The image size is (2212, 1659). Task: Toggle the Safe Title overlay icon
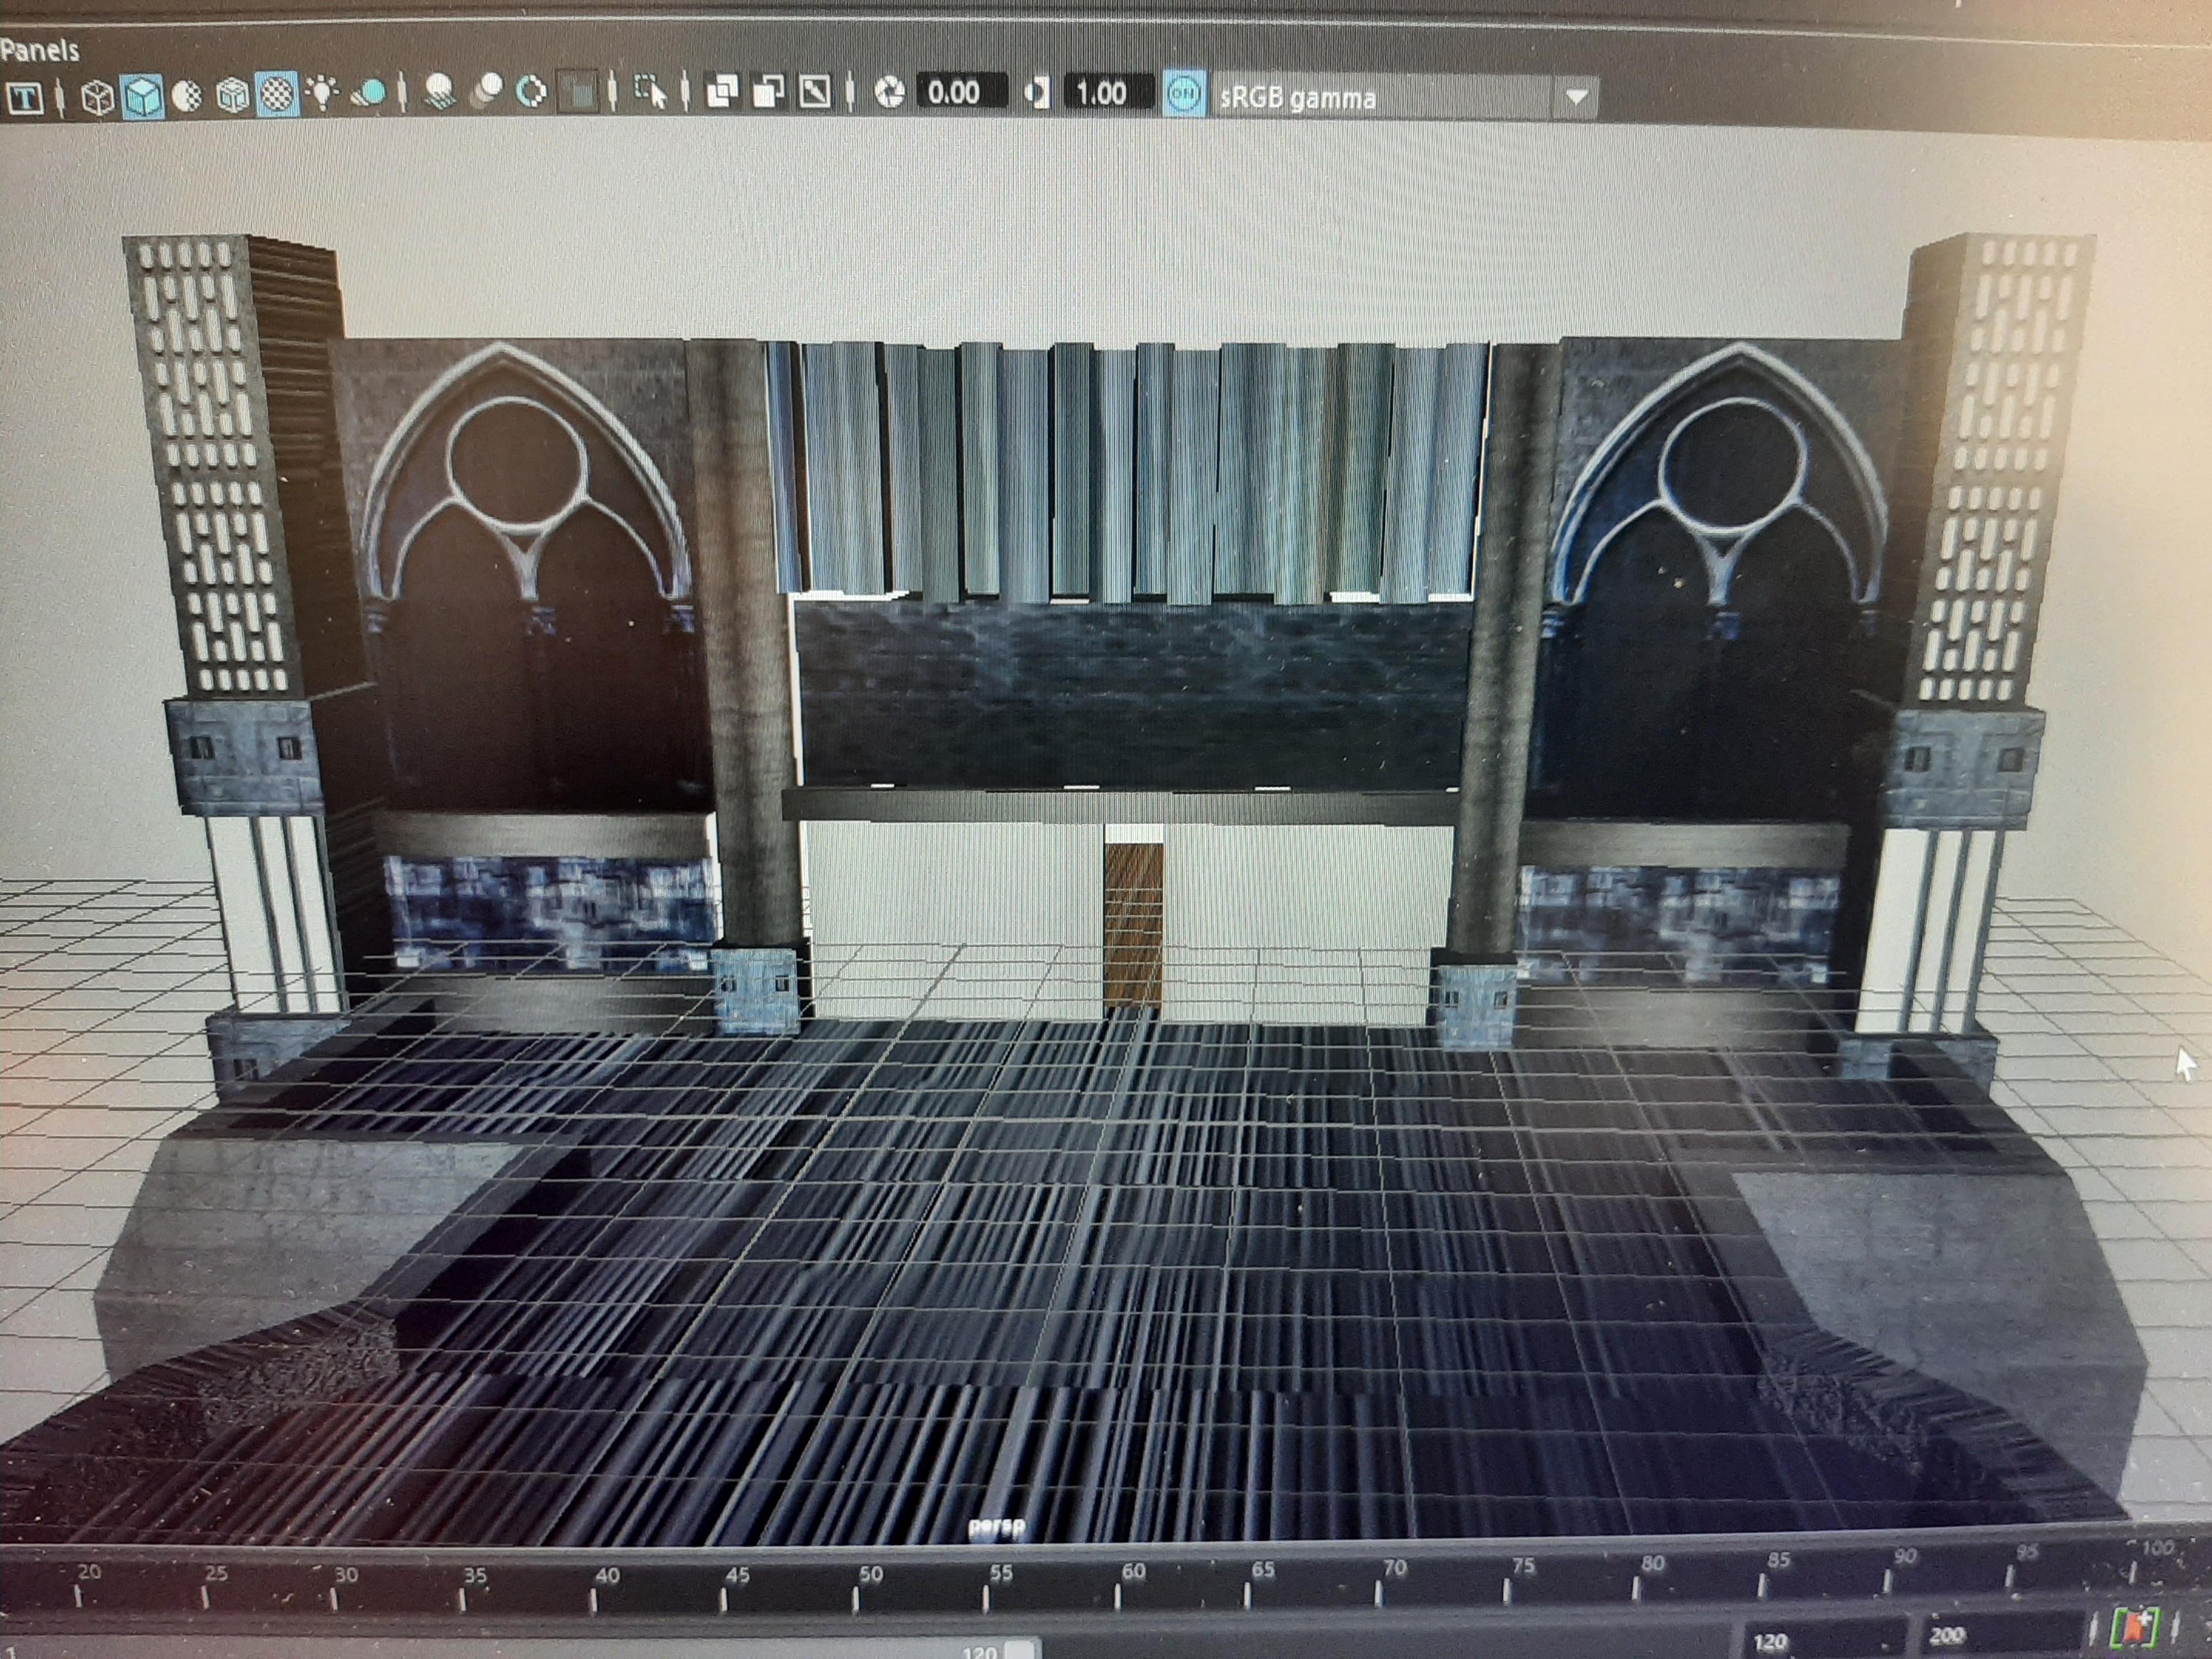[25, 97]
